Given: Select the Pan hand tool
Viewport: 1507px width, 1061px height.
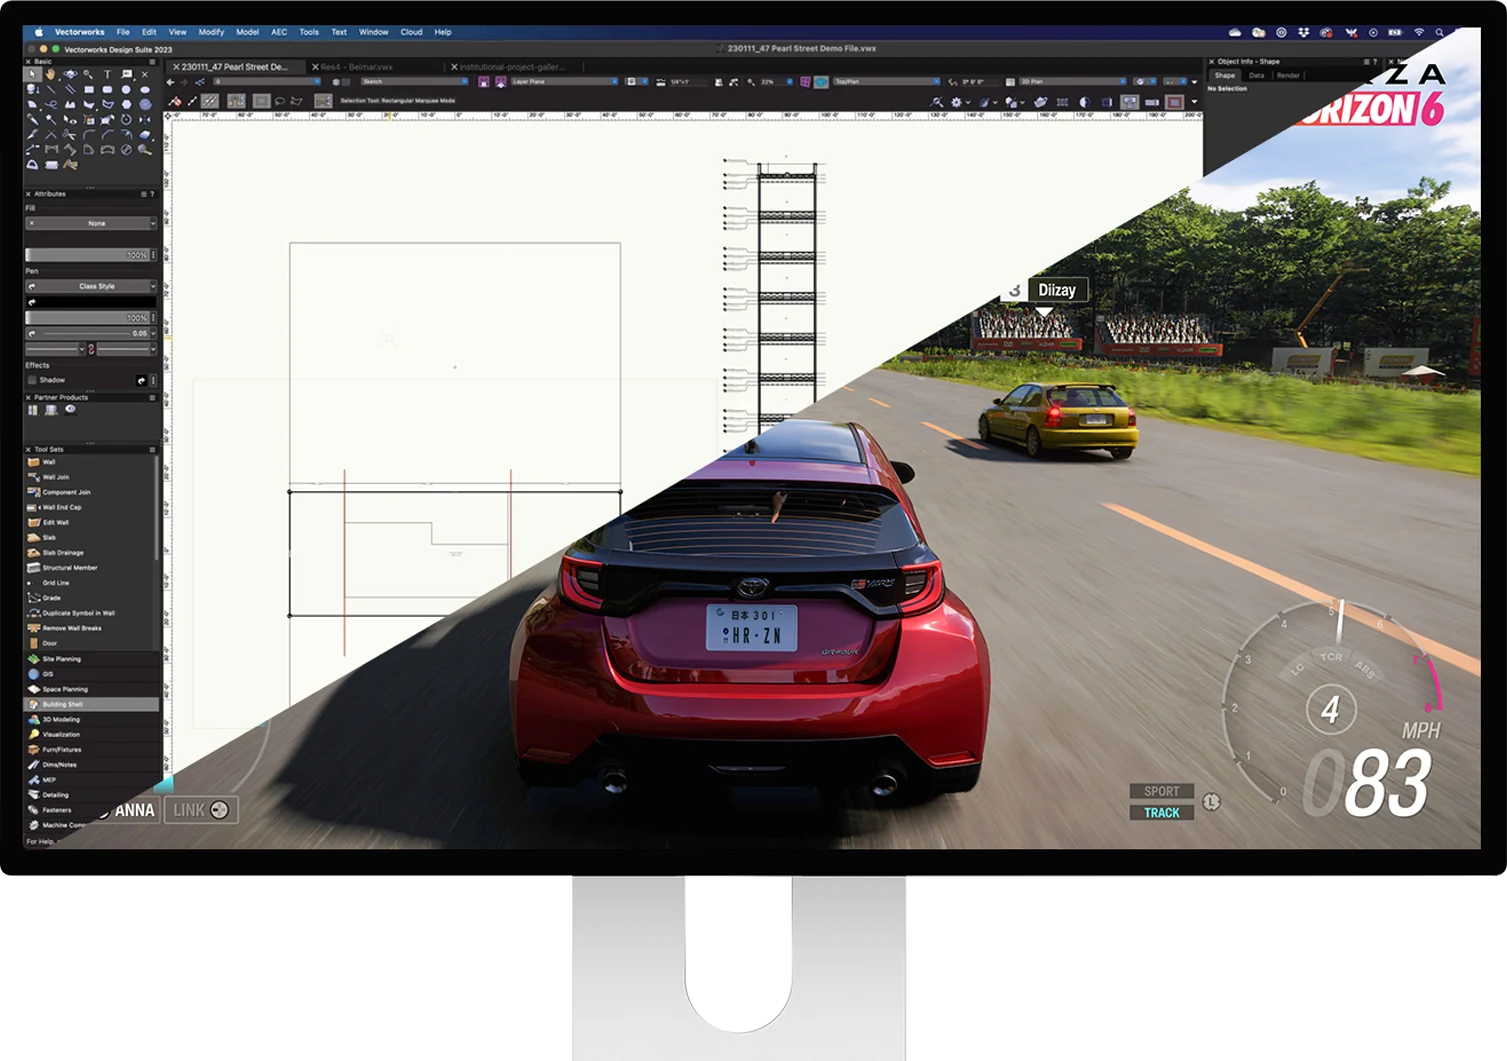Looking at the screenshot, I should (x=51, y=74).
